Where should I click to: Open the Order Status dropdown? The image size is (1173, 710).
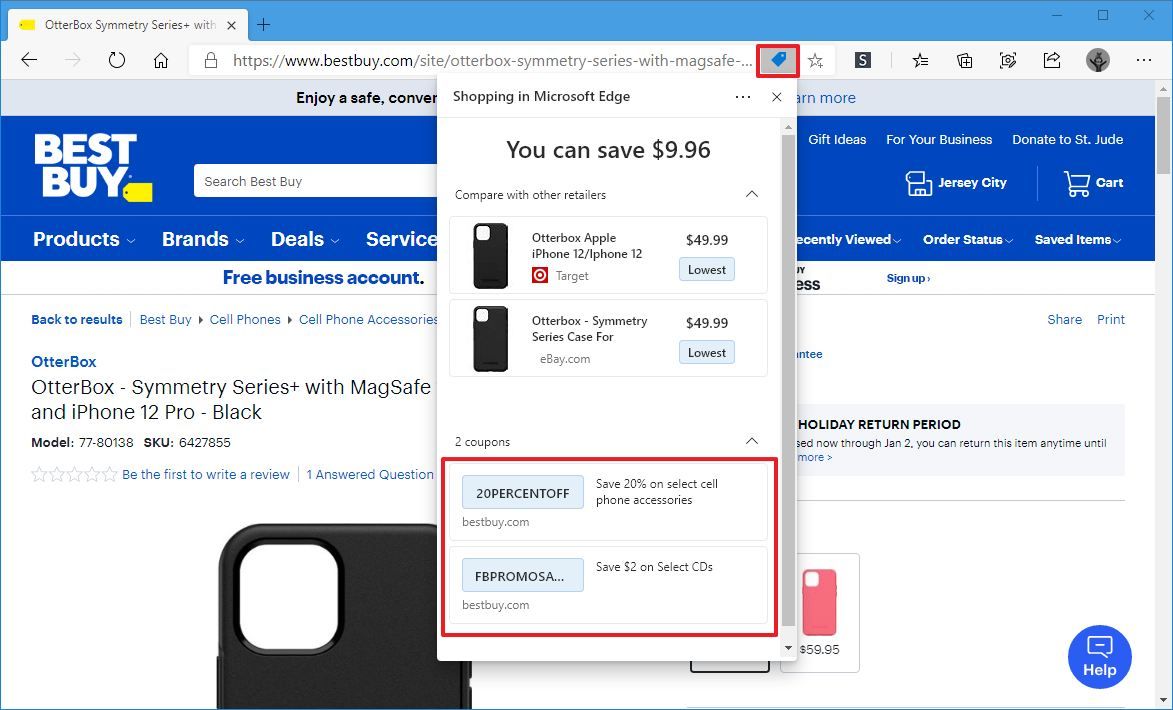tap(966, 239)
